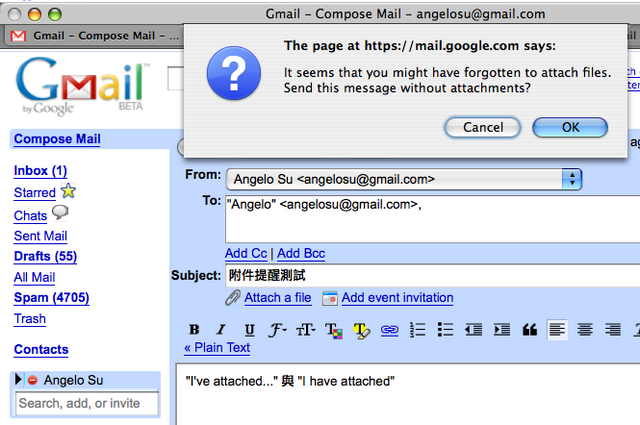Click the Angelo Su chat name
The image size is (640, 425).
click(x=73, y=380)
